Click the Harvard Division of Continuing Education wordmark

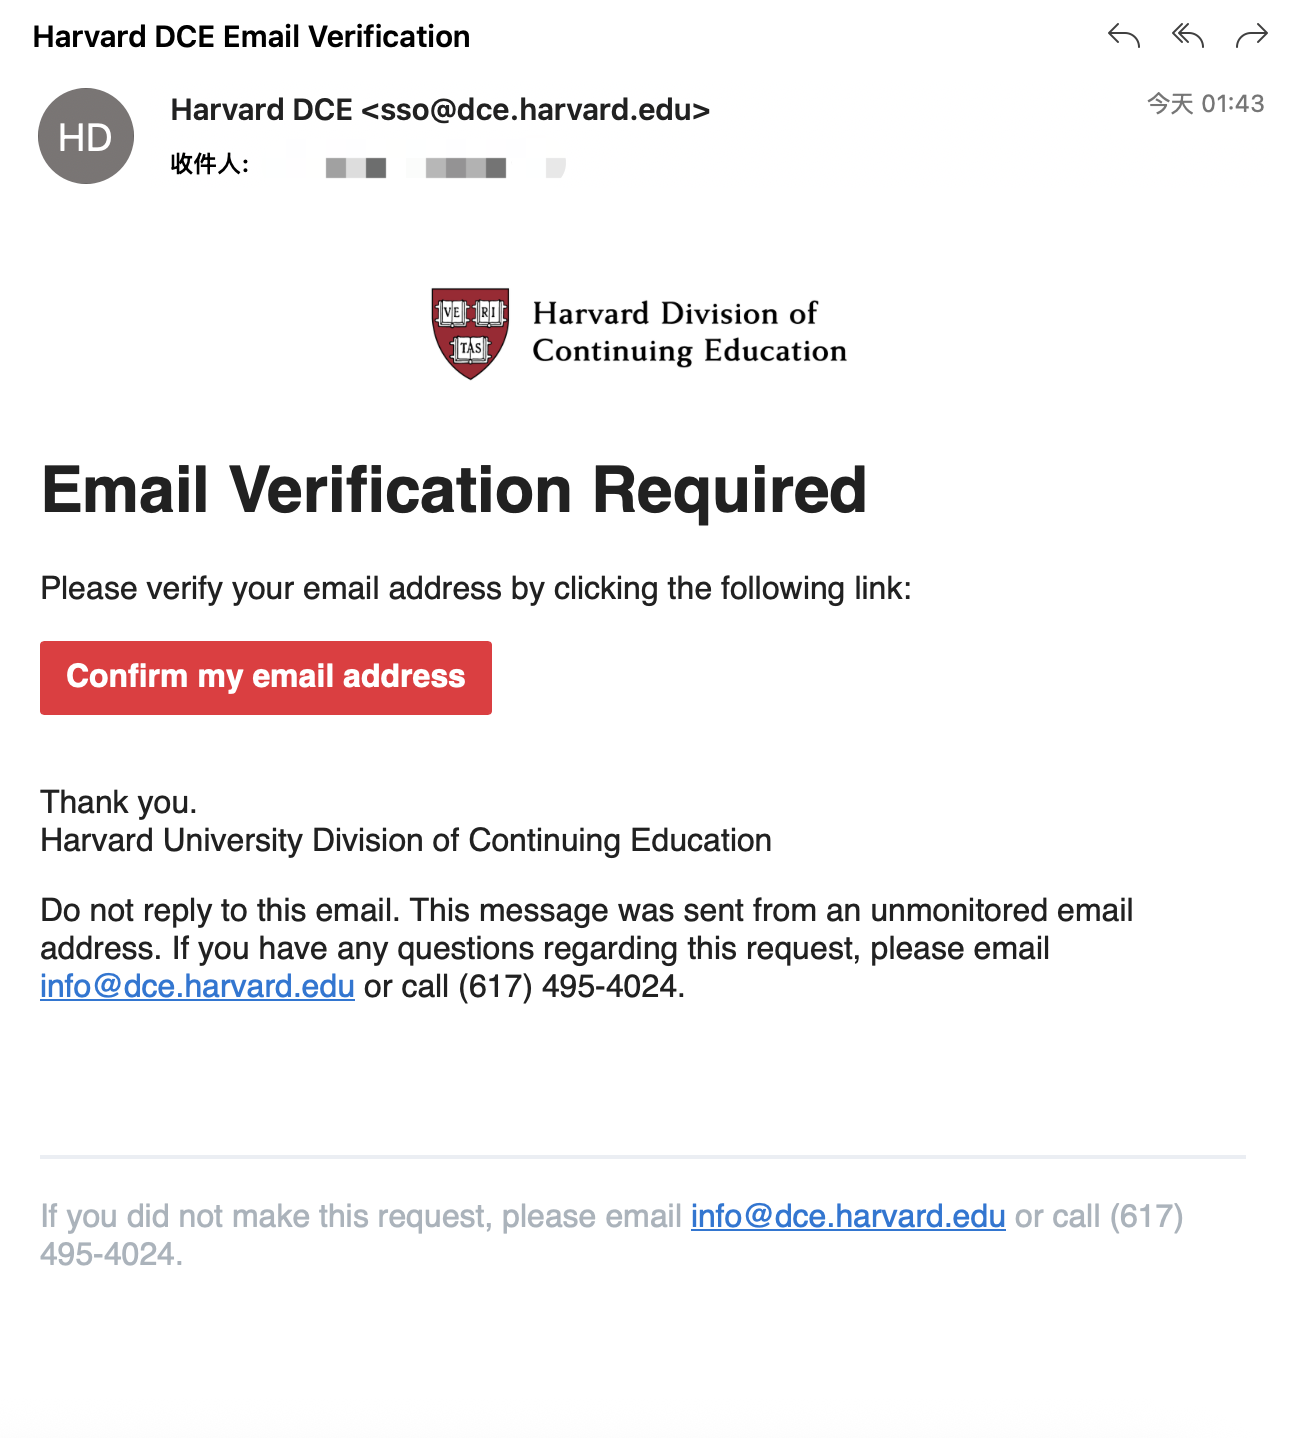tap(689, 332)
